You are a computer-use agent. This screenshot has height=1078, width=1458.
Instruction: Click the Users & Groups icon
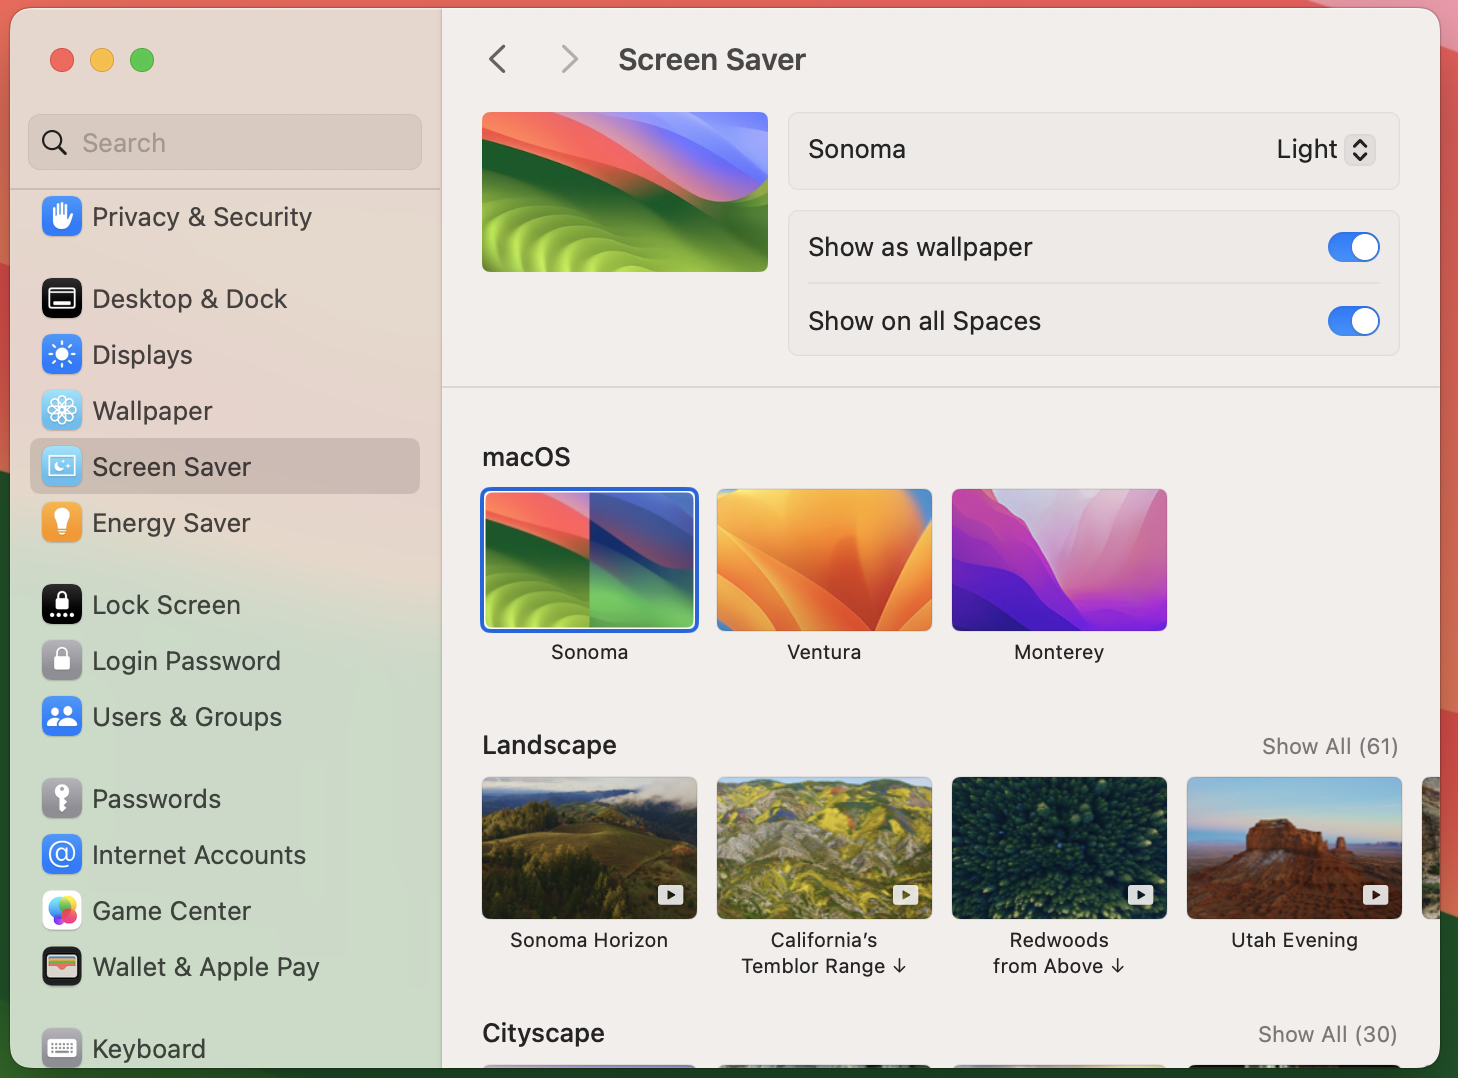pos(62,716)
